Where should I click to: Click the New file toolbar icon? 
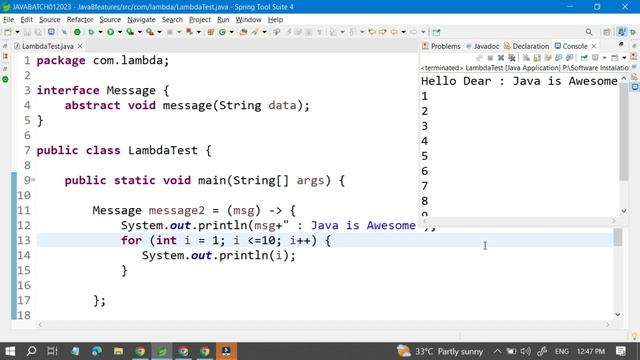[x=8, y=32]
